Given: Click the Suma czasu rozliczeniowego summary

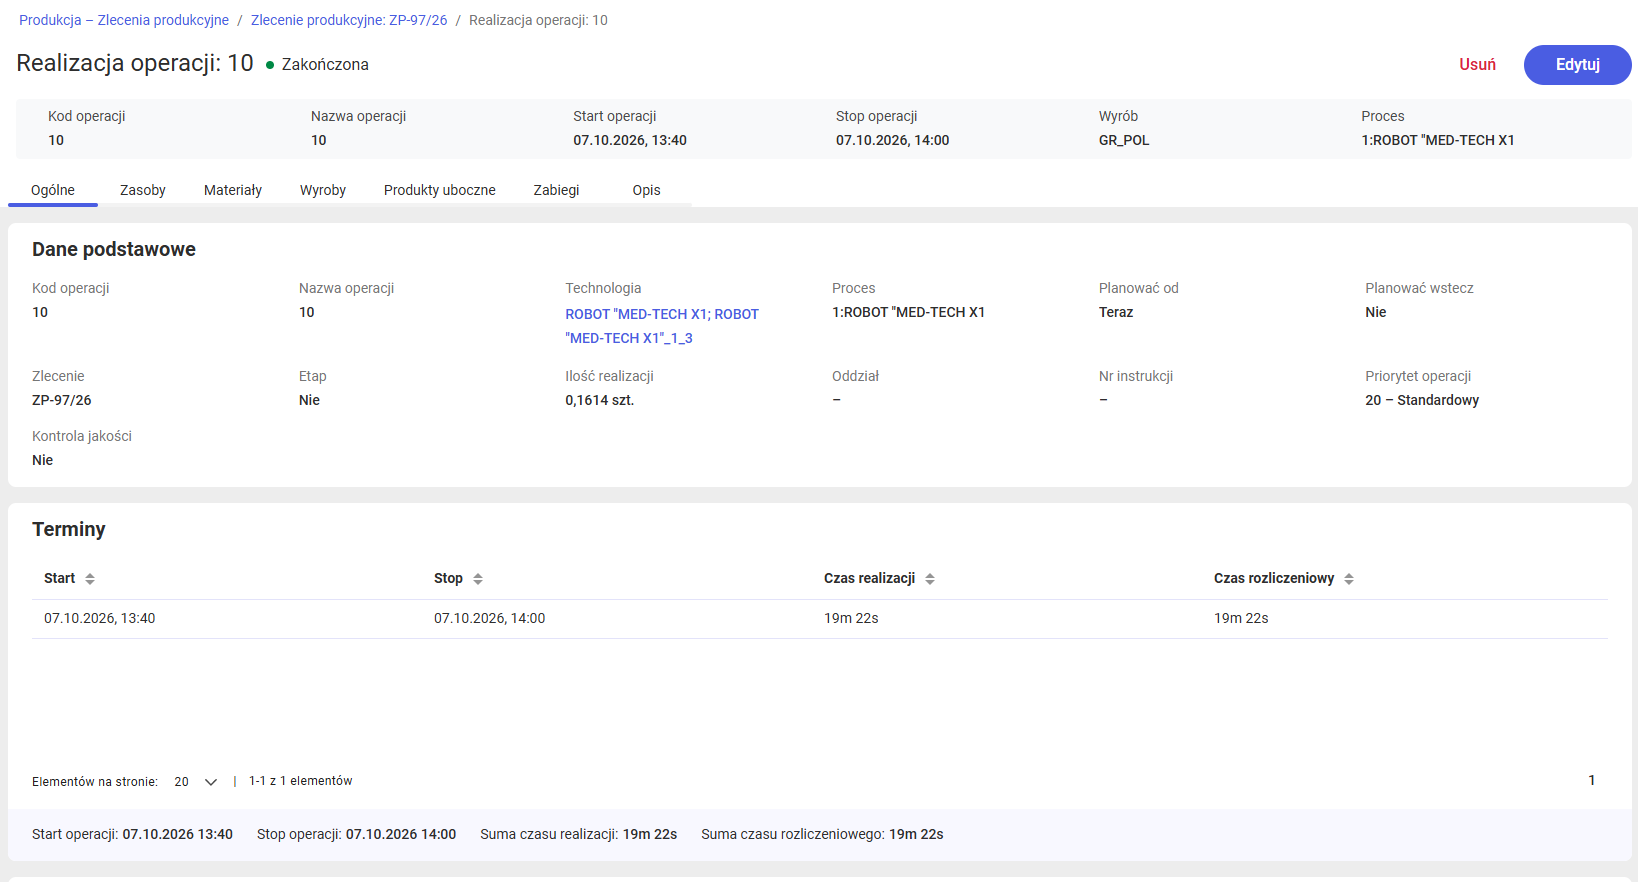Looking at the screenshot, I should point(822,834).
